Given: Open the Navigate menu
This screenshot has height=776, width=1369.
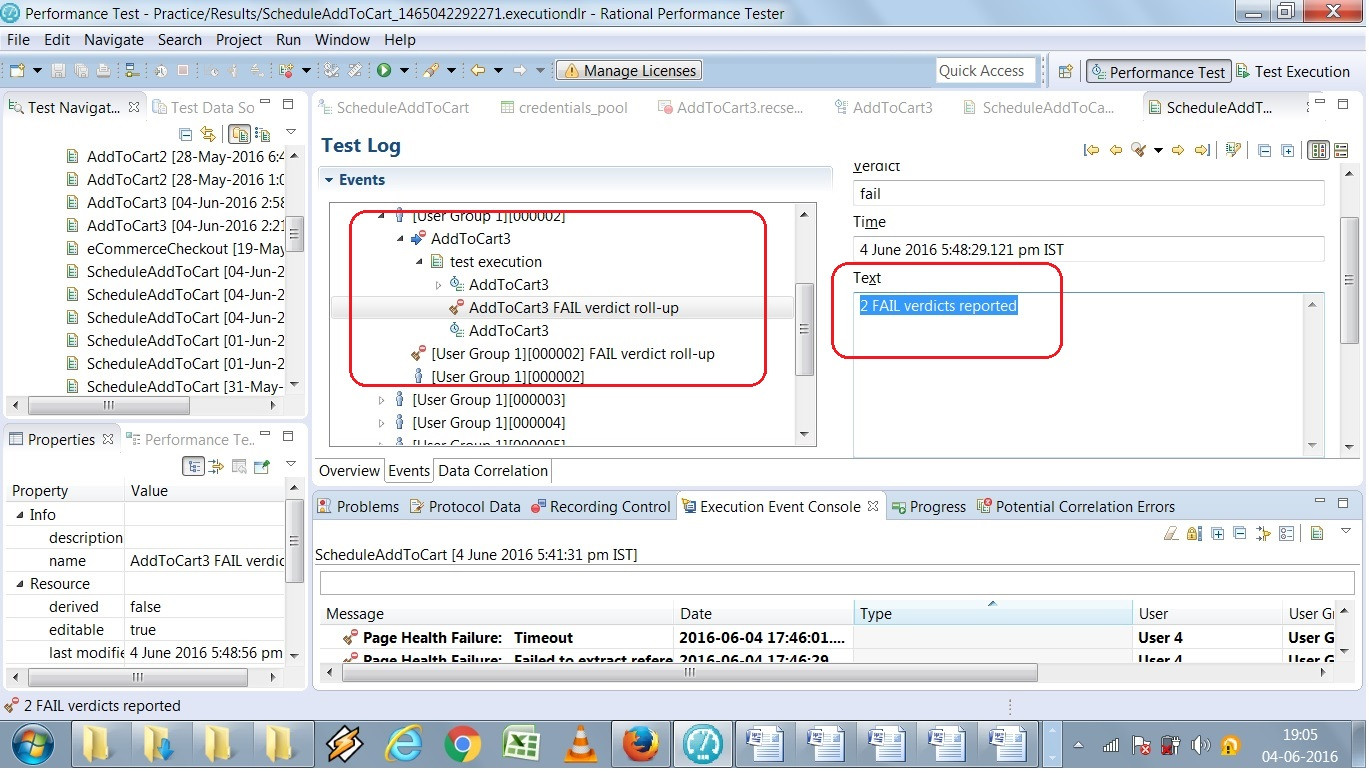Looking at the screenshot, I should coord(114,40).
